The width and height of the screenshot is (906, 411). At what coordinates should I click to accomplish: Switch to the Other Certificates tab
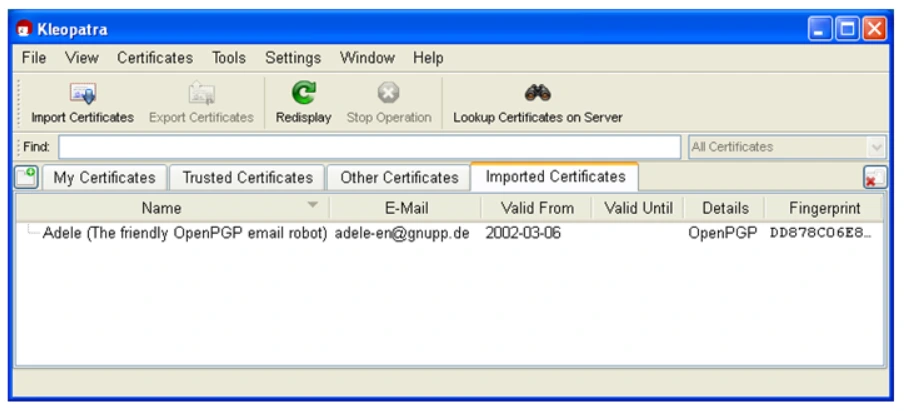click(399, 177)
